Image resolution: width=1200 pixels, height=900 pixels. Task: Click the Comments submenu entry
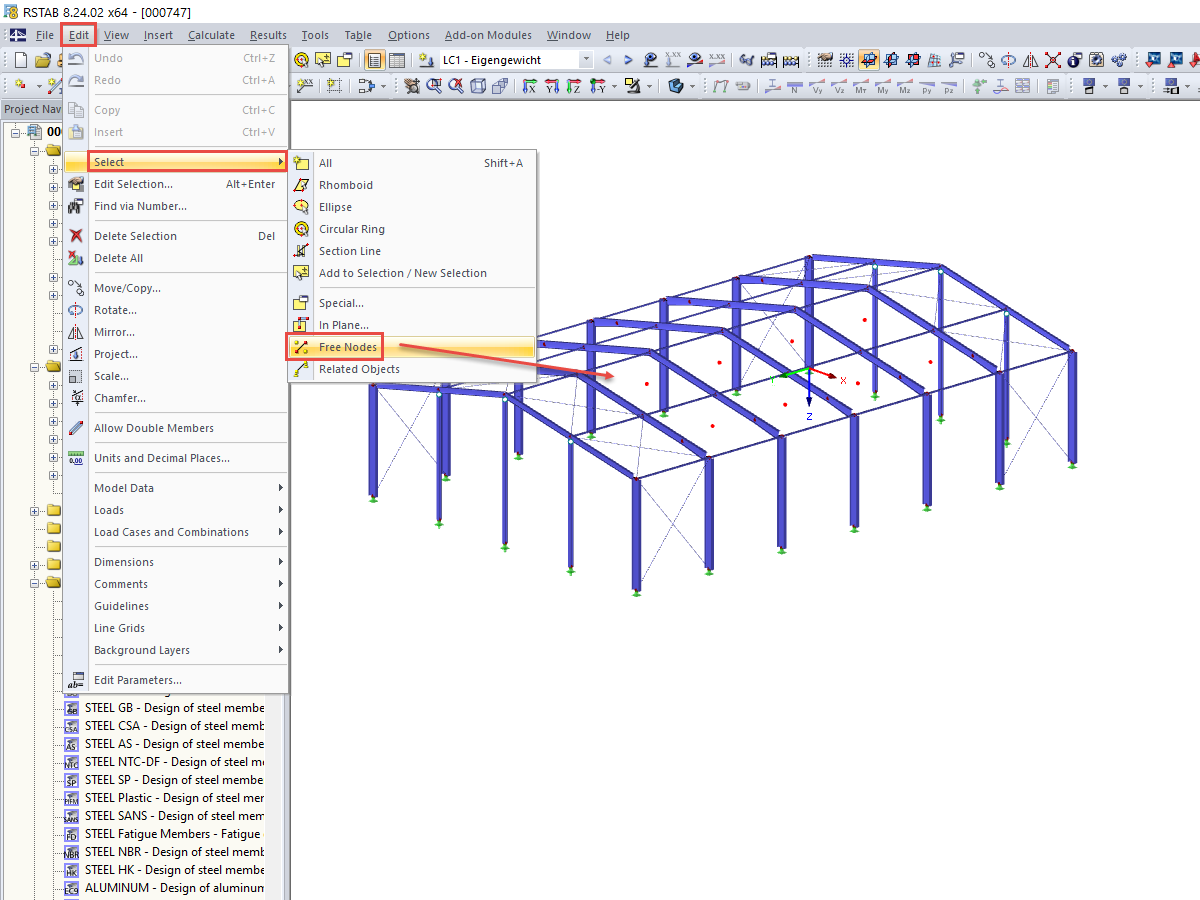(x=175, y=584)
